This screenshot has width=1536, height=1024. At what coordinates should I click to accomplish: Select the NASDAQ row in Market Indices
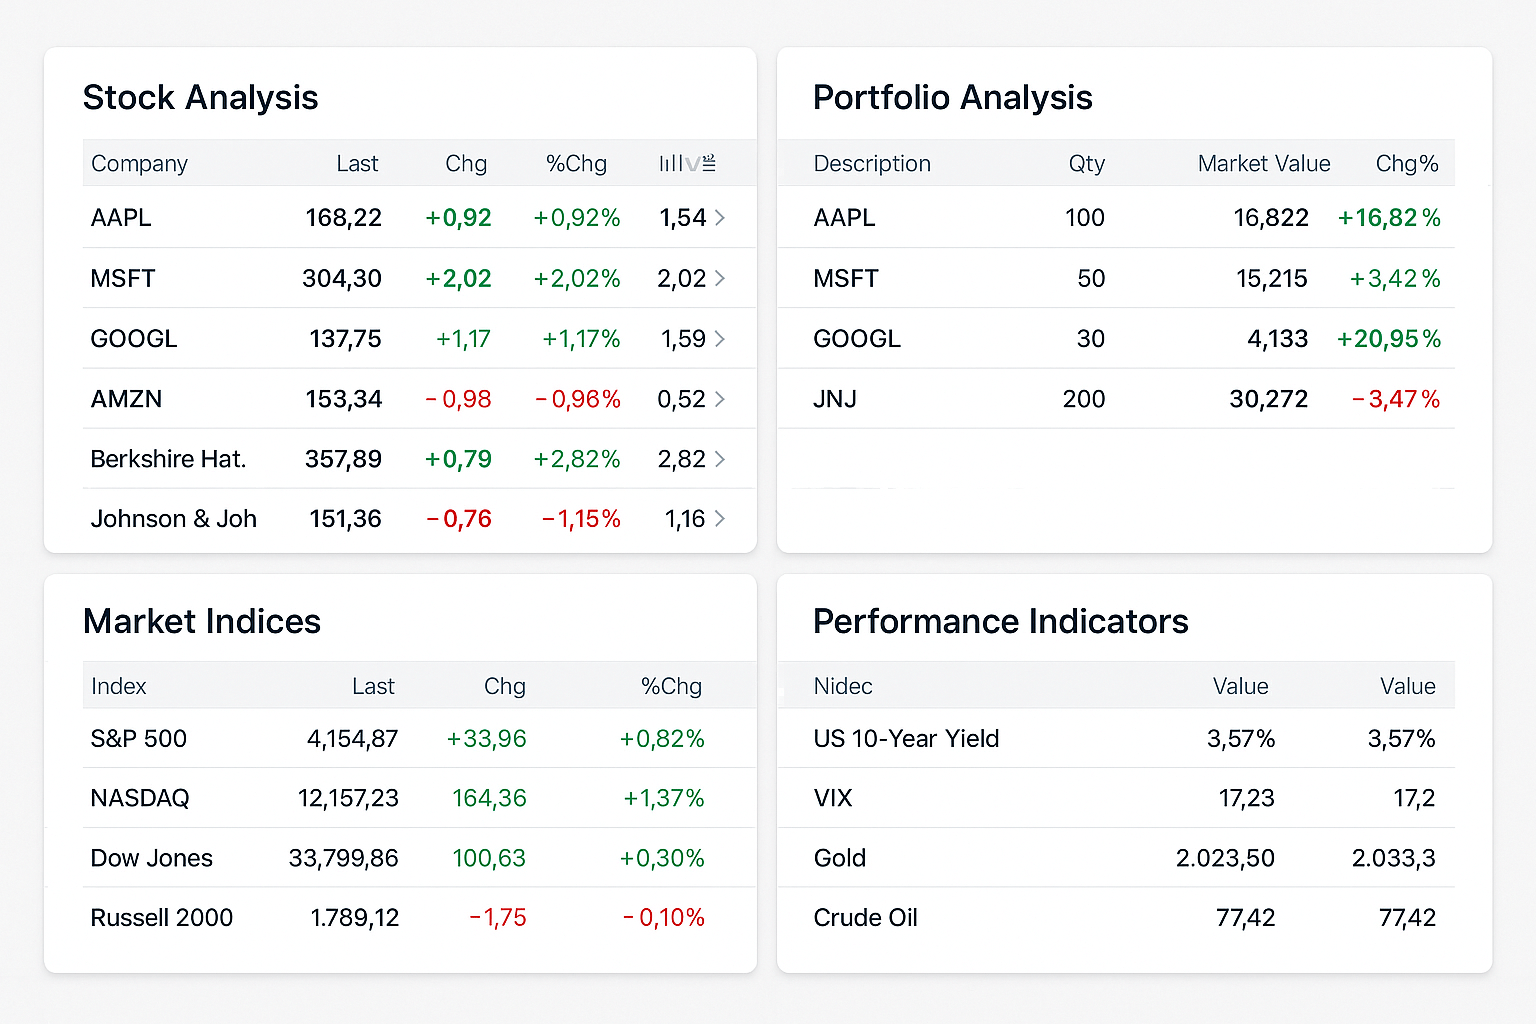point(140,798)
